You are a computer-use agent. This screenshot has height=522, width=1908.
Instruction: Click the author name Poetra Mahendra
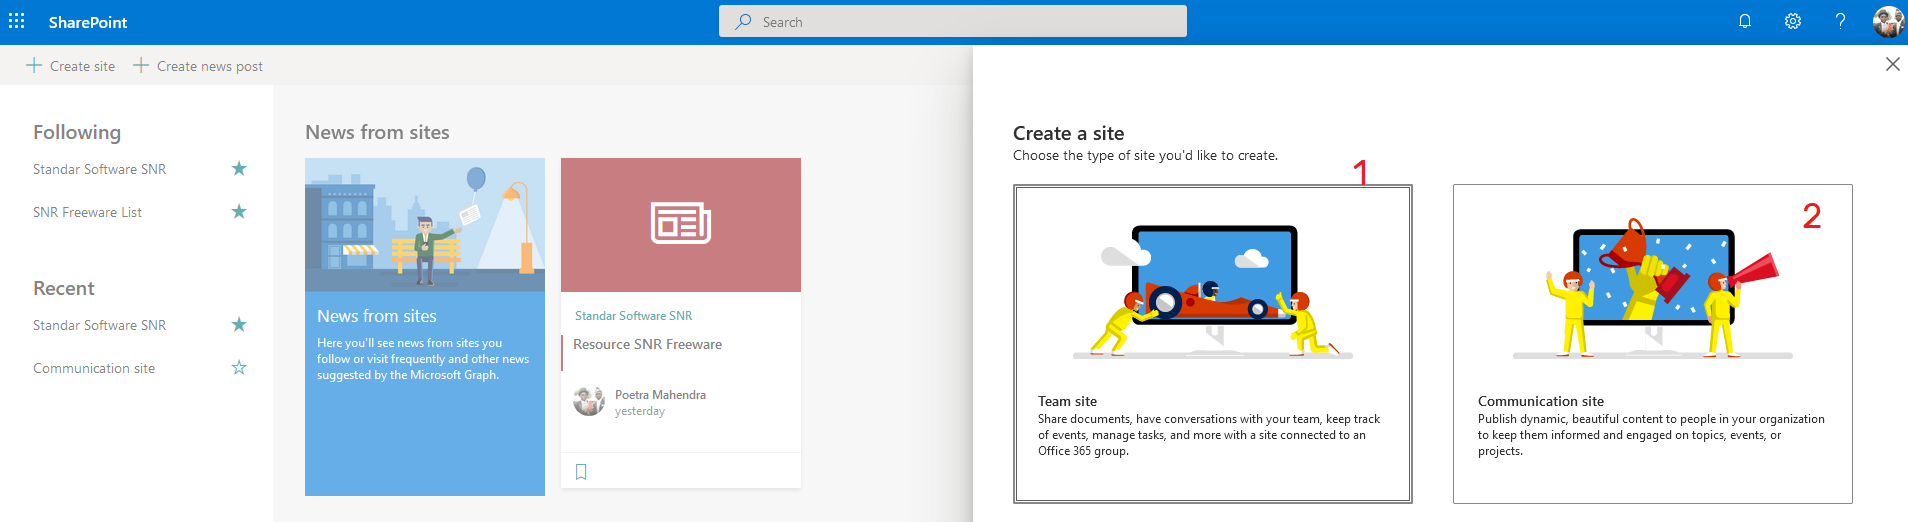[660, 395]
